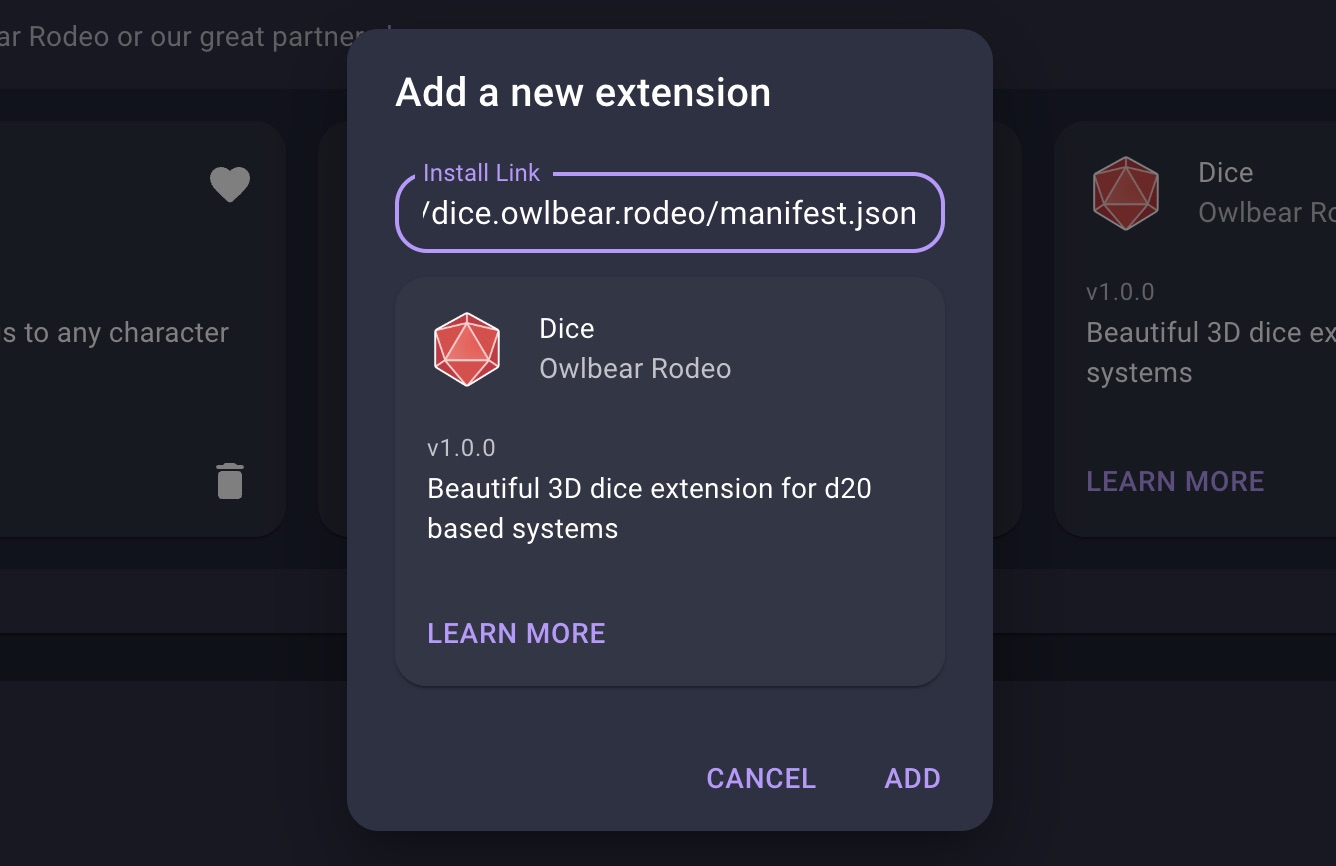Click the Install Link floating label
This screenshot has width=1336, height=866.
pos(481,172)
